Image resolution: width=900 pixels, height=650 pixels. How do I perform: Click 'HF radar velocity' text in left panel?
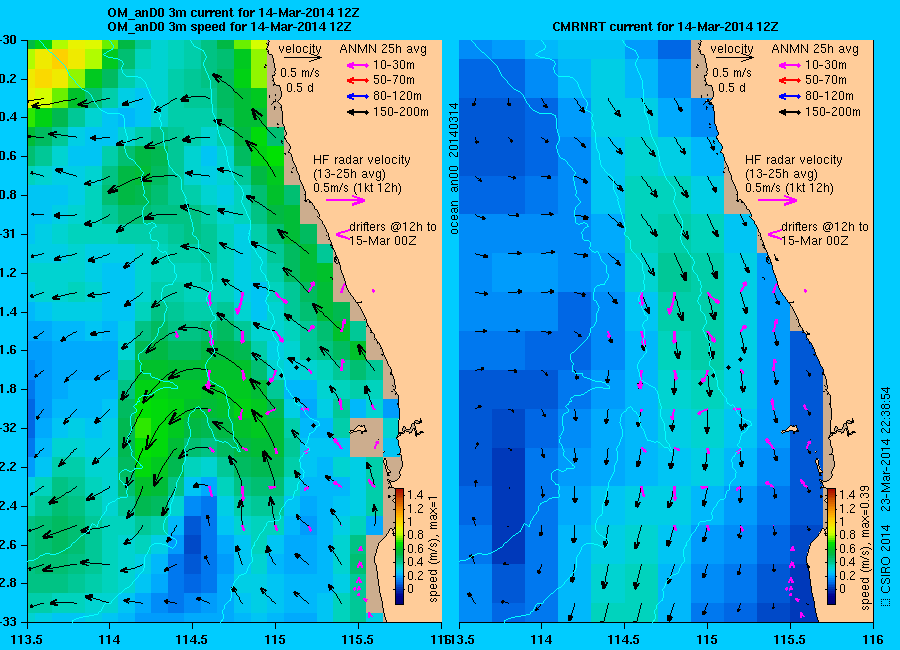click(362, 160)
